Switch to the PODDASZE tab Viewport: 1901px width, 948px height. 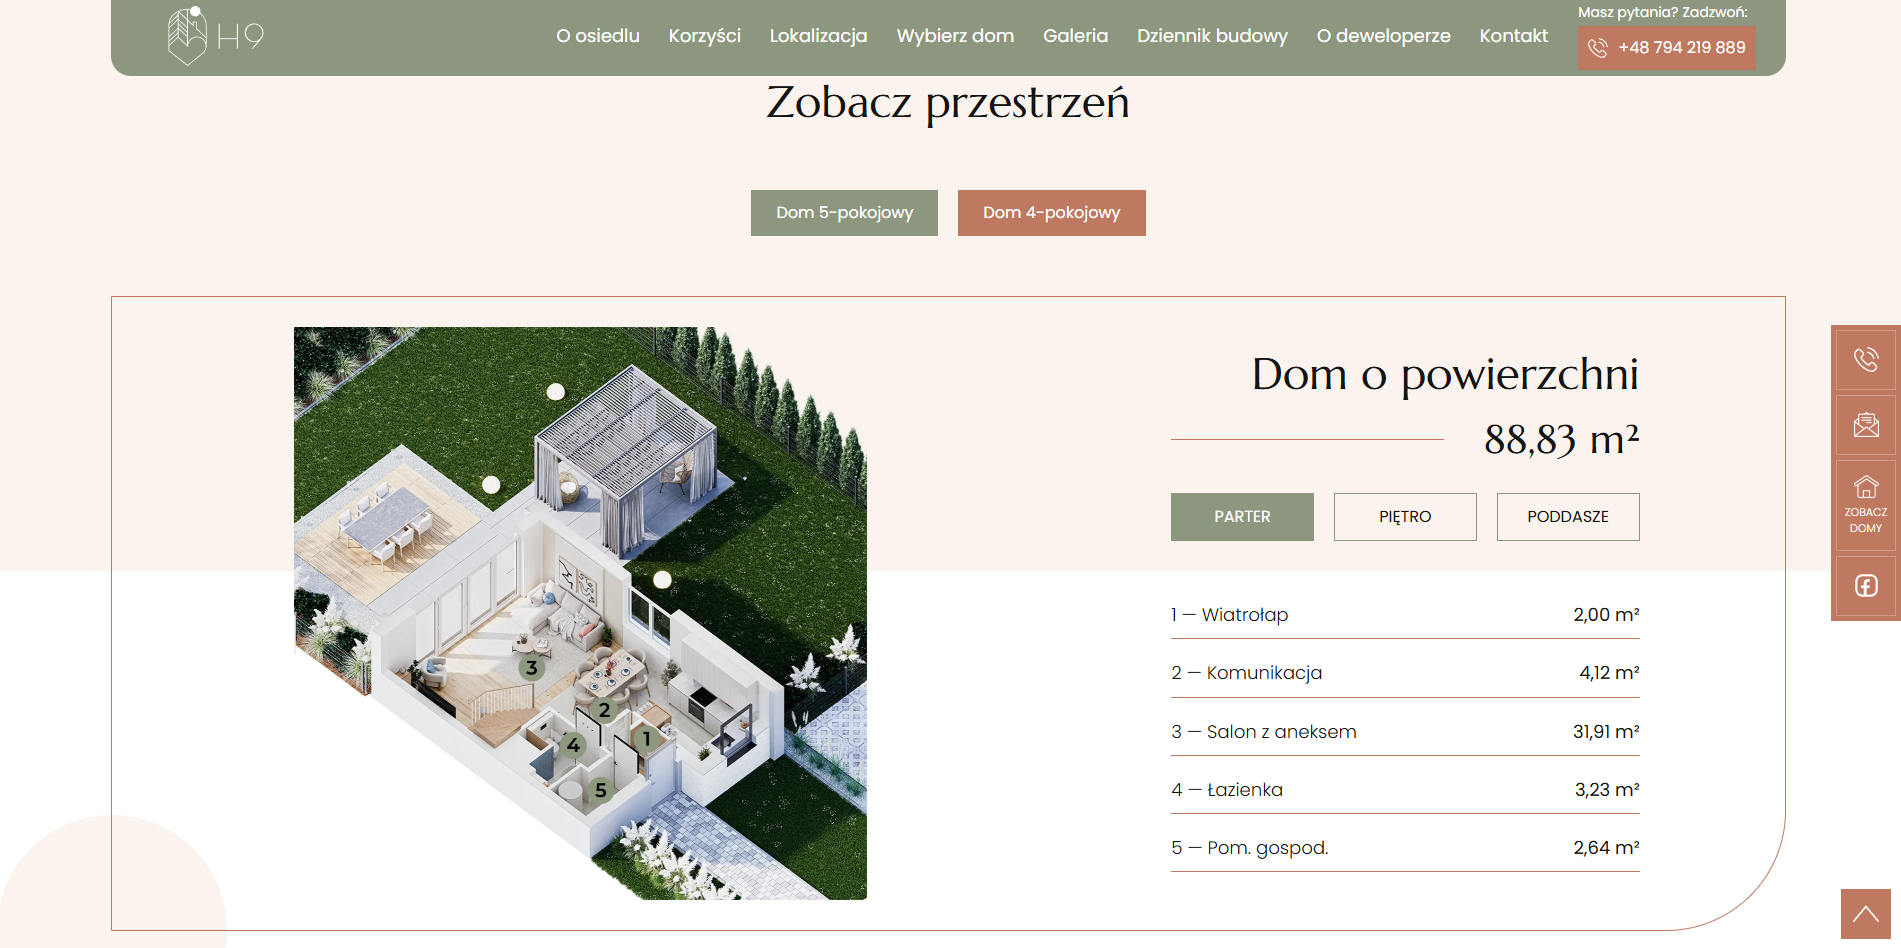coord(1568,517)
